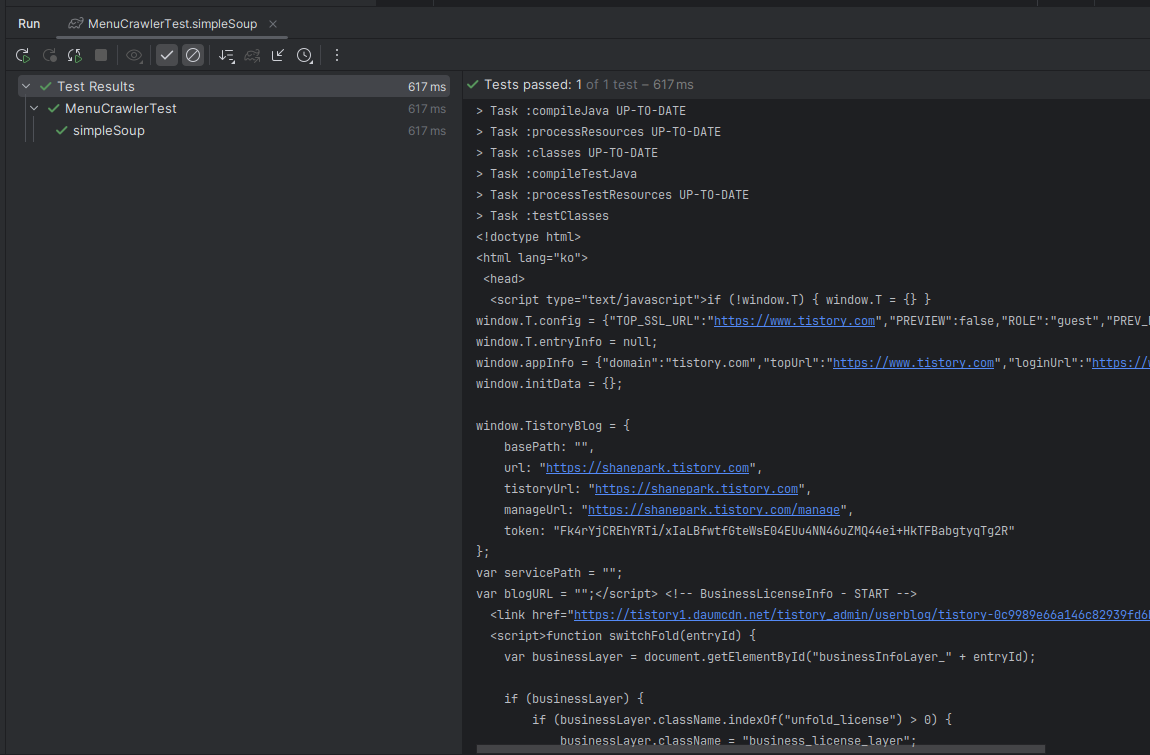The width and height of the screenshot is (1150, 755).
Task: Open the url: shanepark.tistory.com link
Action: 647,467
